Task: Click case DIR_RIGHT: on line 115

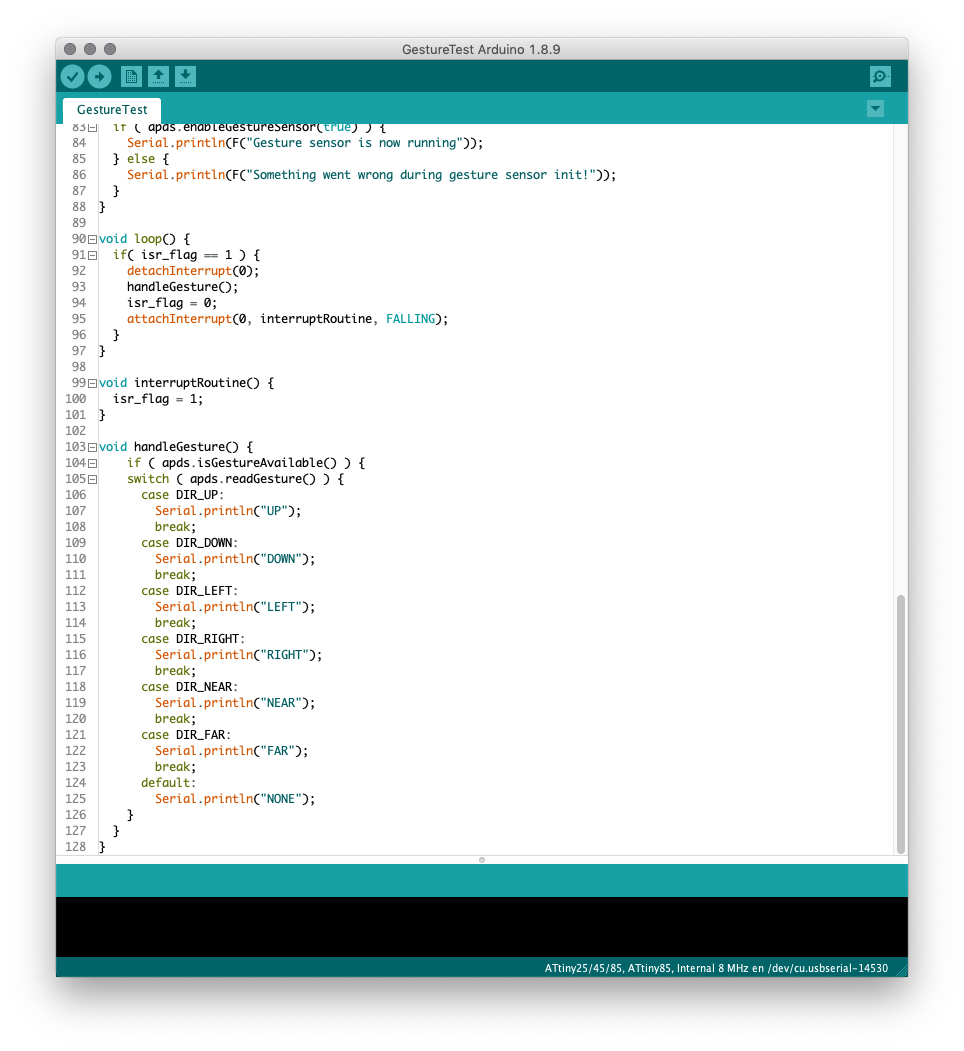Action: pos(193,639)
